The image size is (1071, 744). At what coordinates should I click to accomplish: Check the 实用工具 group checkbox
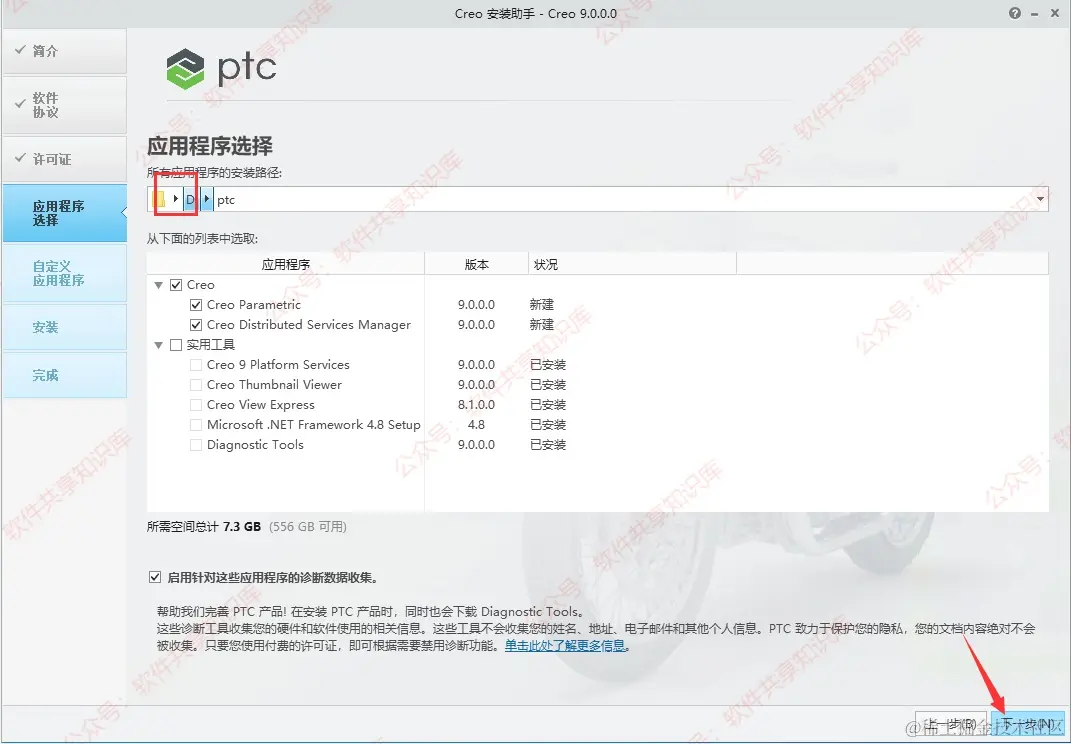tap(176, 345)
